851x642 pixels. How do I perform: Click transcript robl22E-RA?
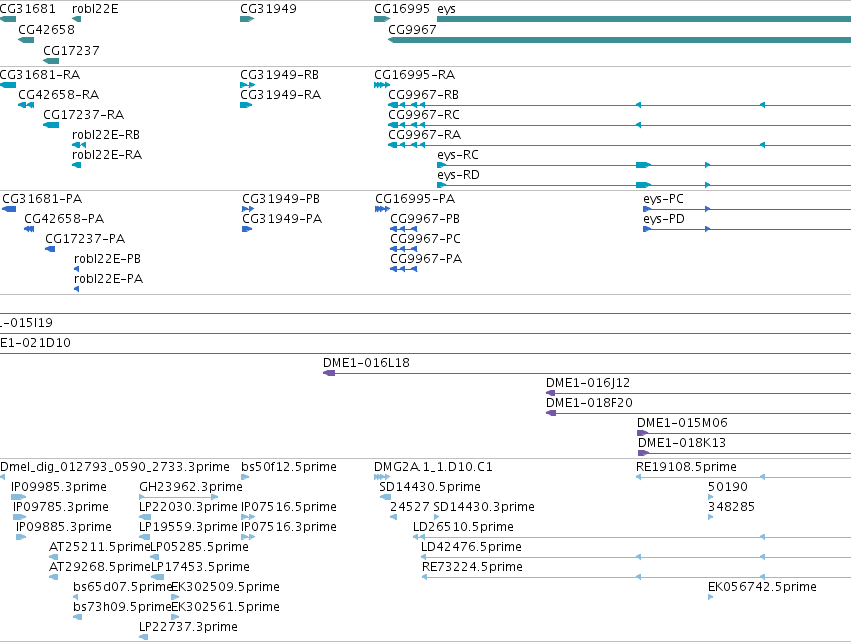point(107,155)
